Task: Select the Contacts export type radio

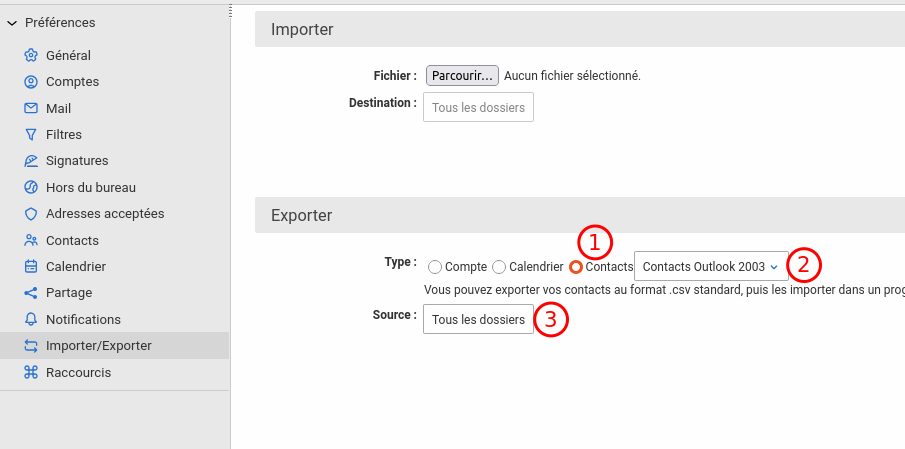Action: click(x=576, y=267)
